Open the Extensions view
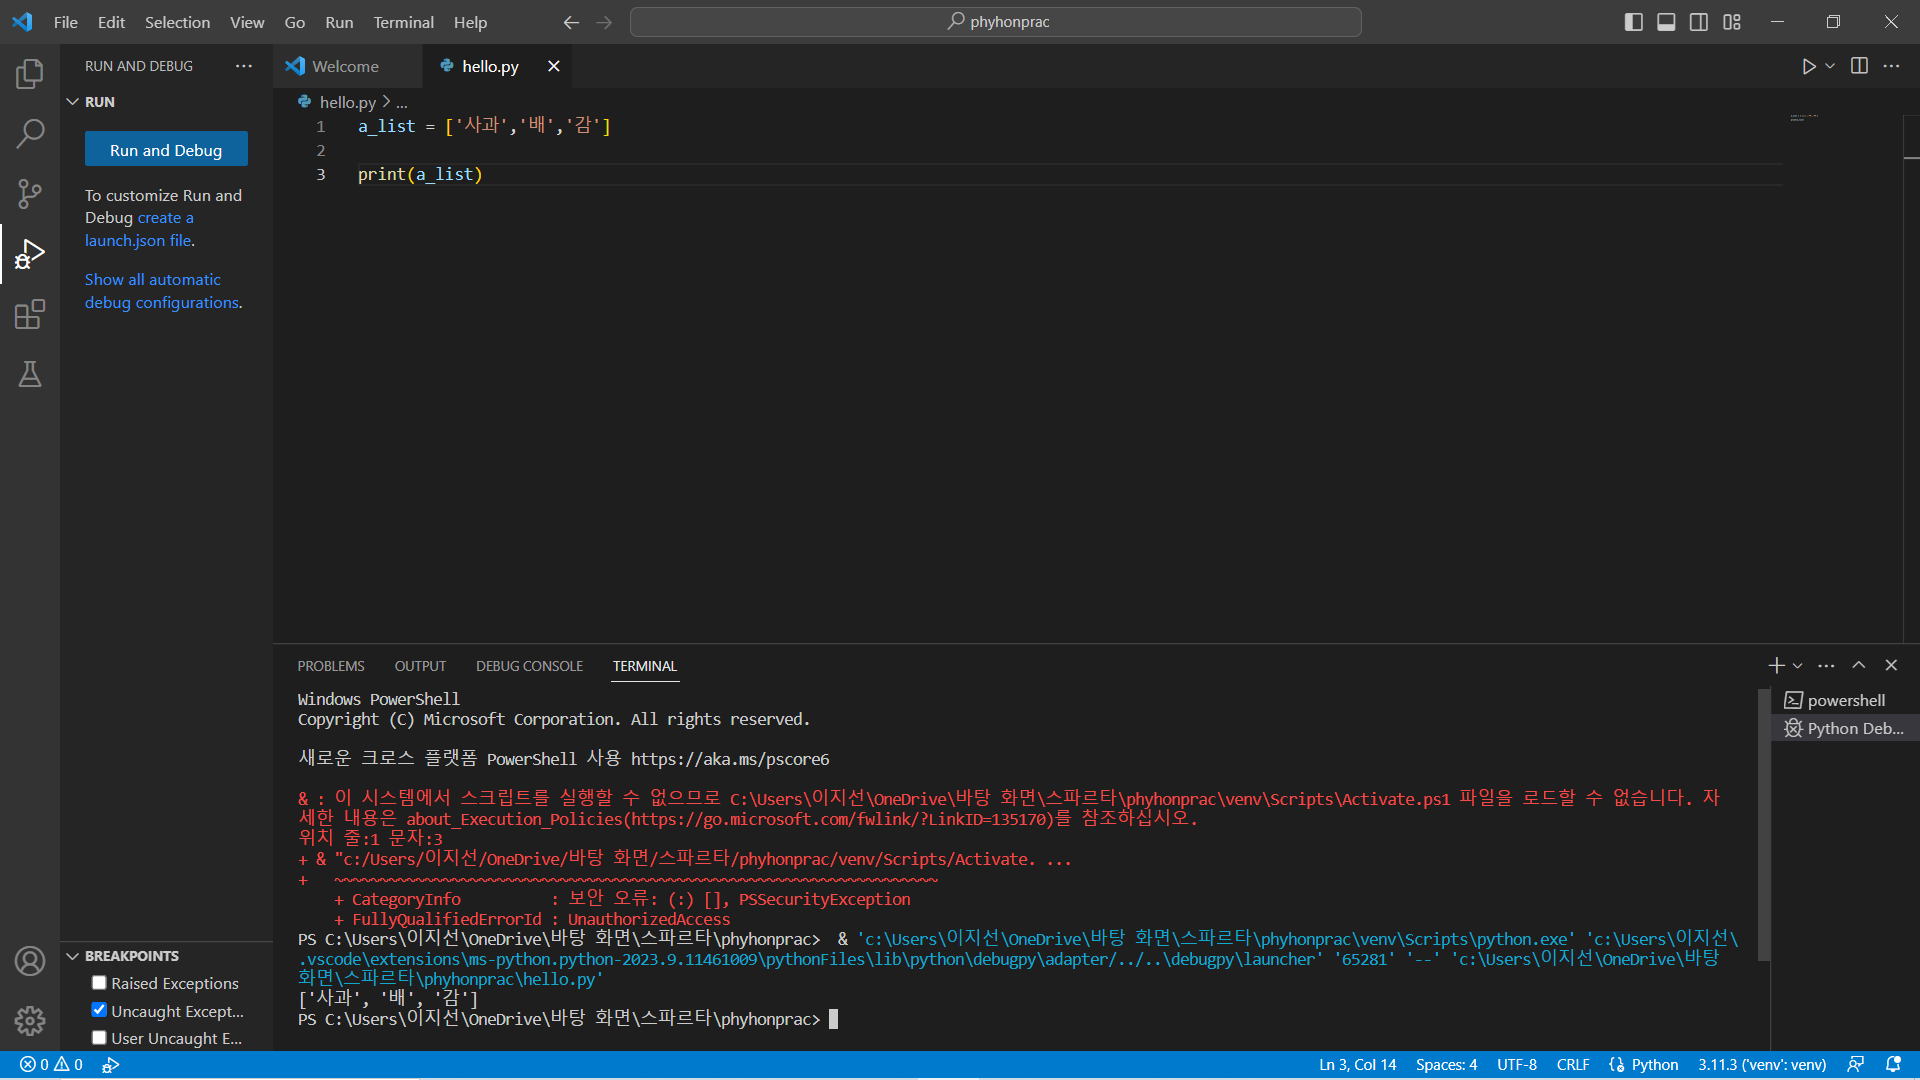1920x1080 pixels. coord(30,314)
